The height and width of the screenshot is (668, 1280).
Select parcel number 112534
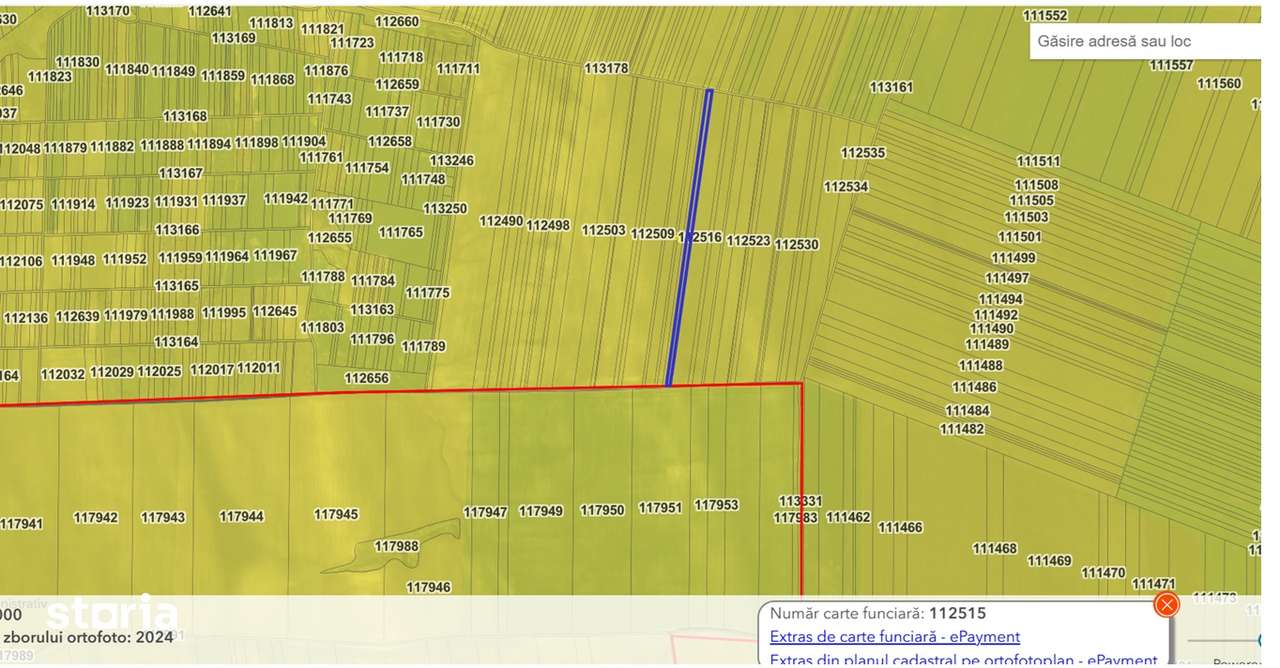coord(846,186)
